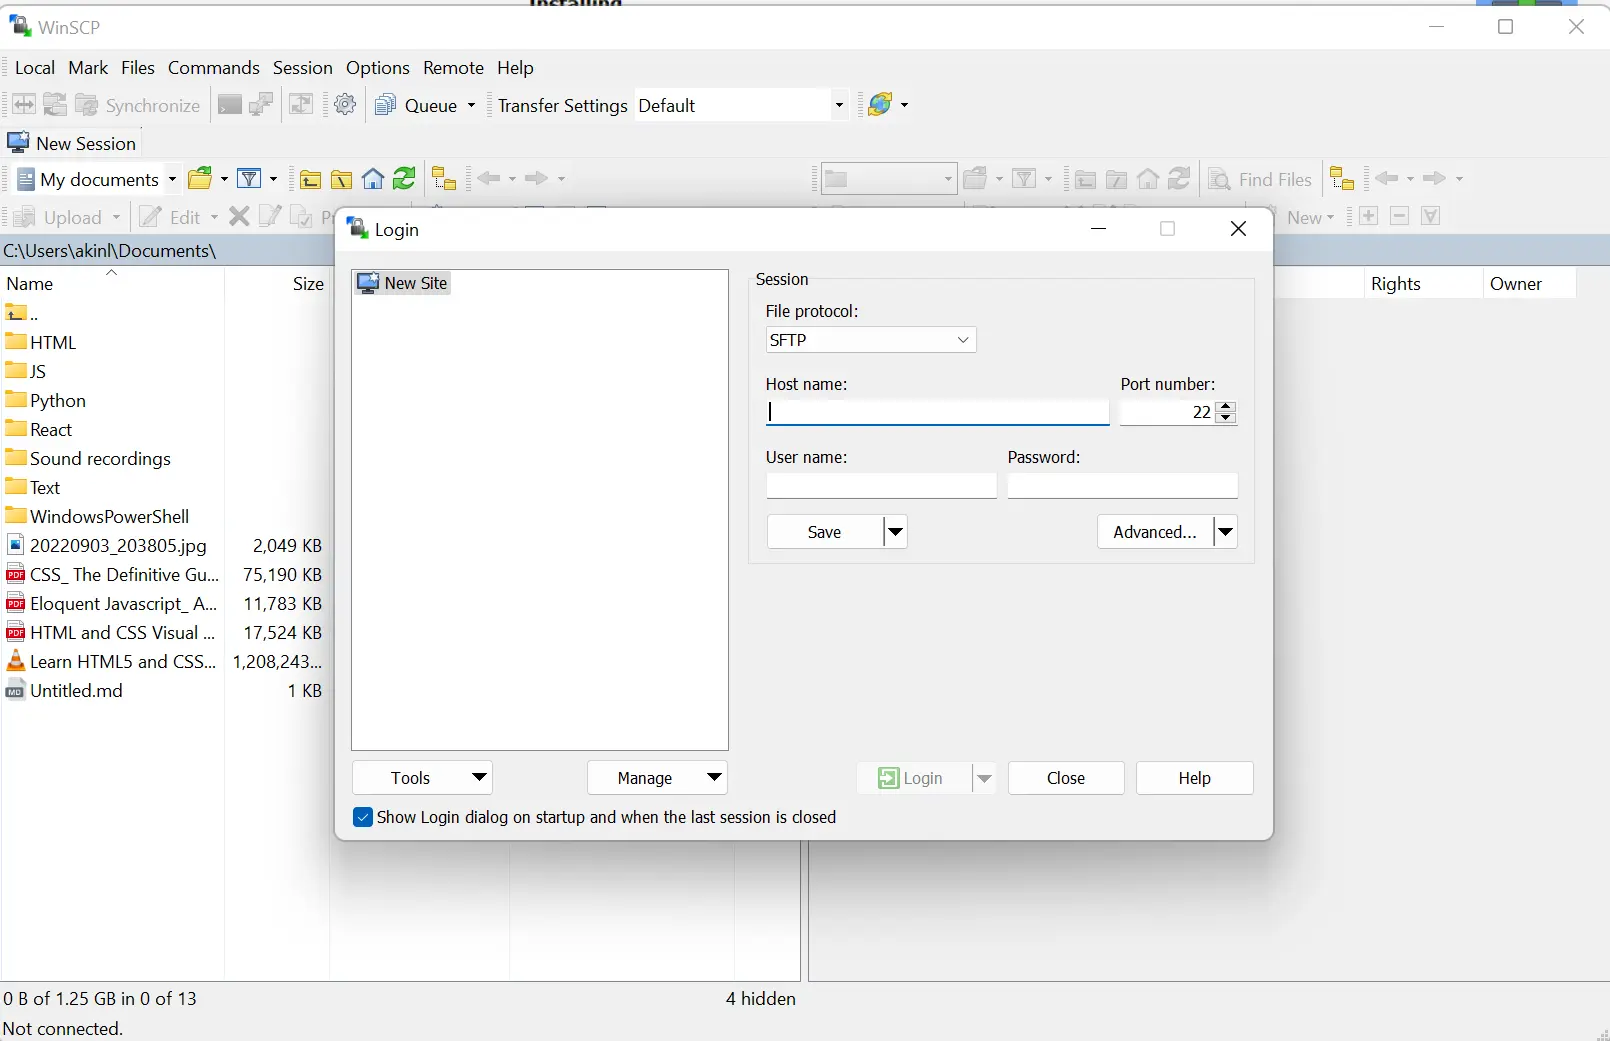Click the Port number field
The width and height of the screenshot is (1610, 1041).
(x=1167, y=412)
